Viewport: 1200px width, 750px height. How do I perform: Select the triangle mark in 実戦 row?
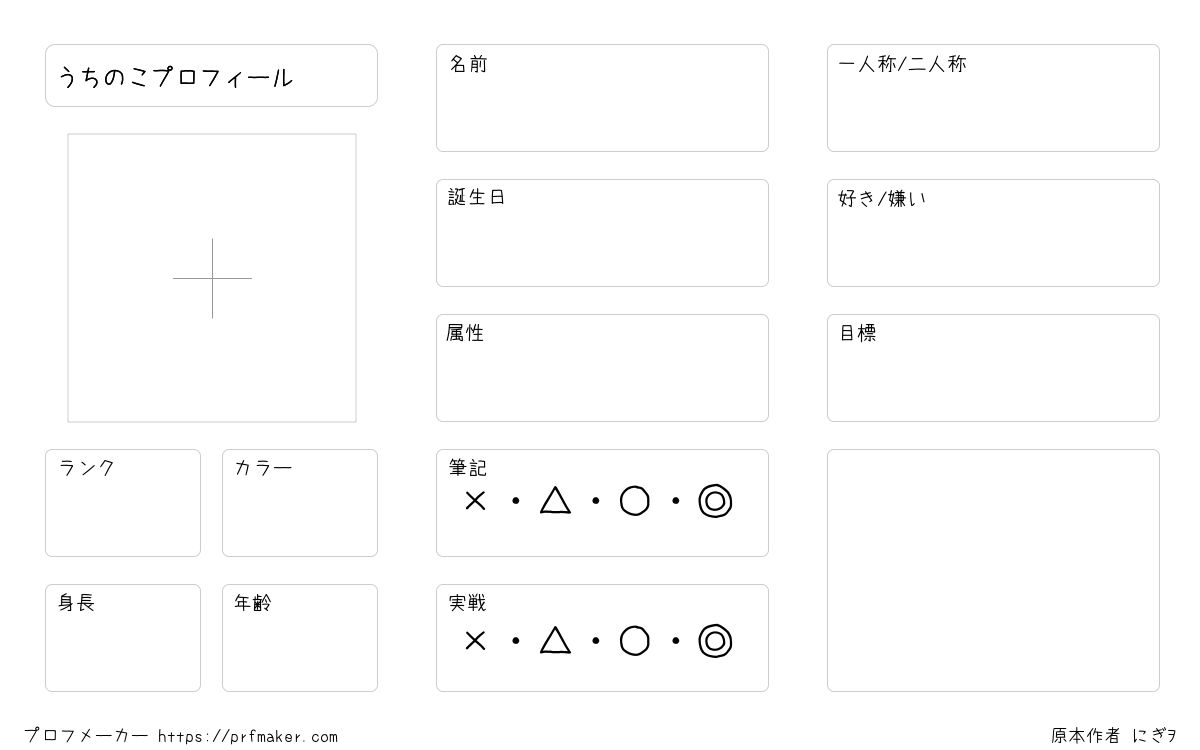click(555, 640)
